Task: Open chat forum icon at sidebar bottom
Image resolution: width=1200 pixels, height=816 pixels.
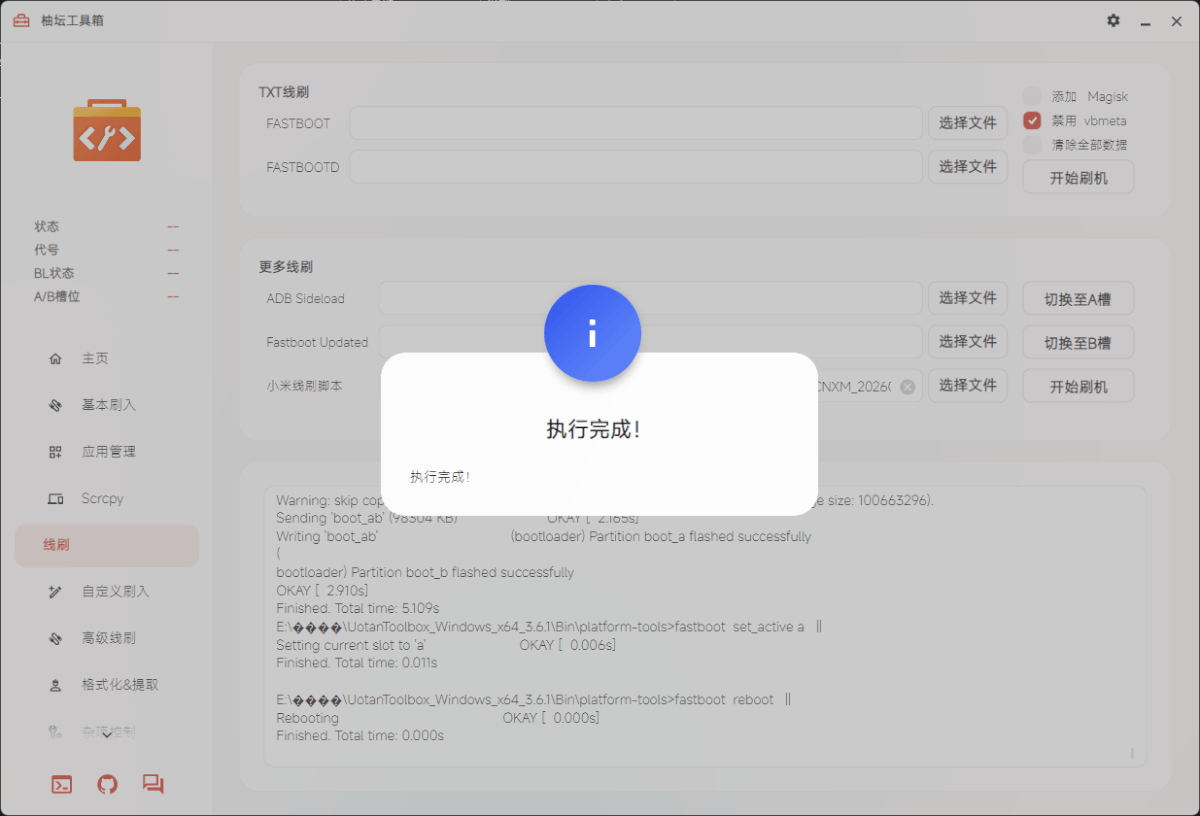Action: click(x=153, y=785)
